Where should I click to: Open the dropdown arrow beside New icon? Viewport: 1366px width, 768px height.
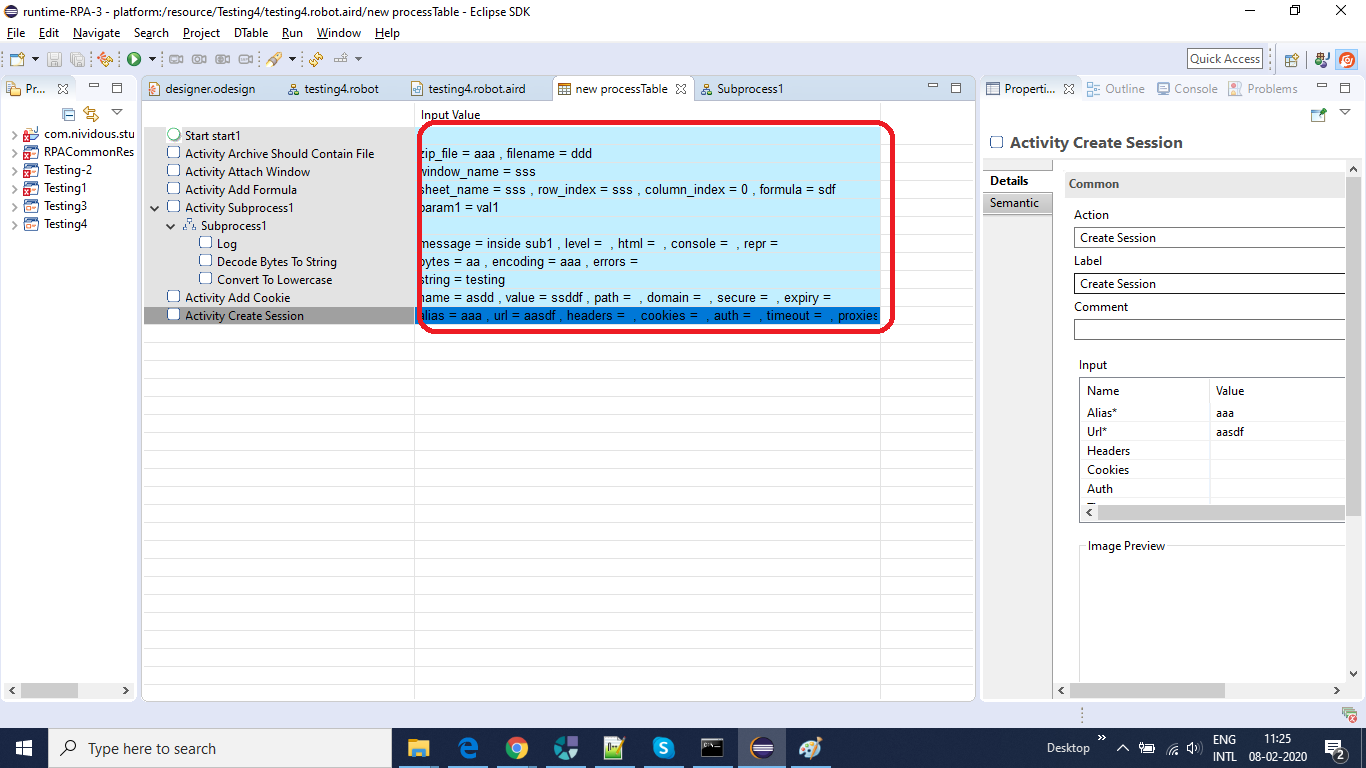[35, 60]
